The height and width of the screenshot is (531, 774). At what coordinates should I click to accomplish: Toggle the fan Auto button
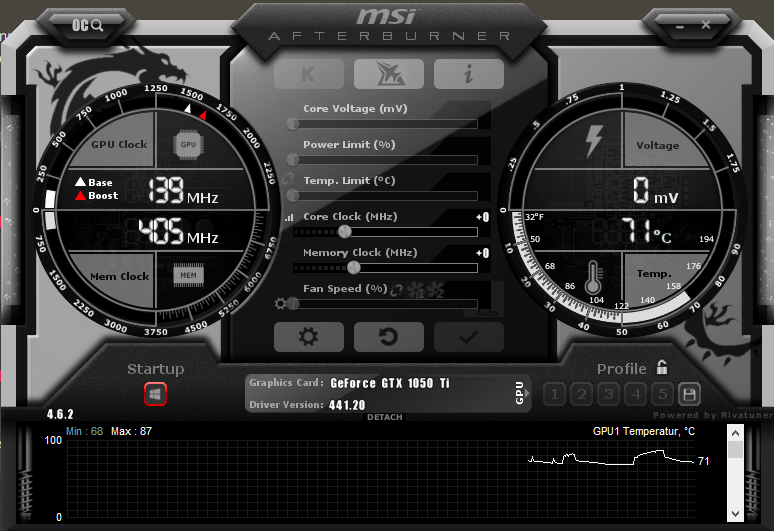tap(486, 313)
